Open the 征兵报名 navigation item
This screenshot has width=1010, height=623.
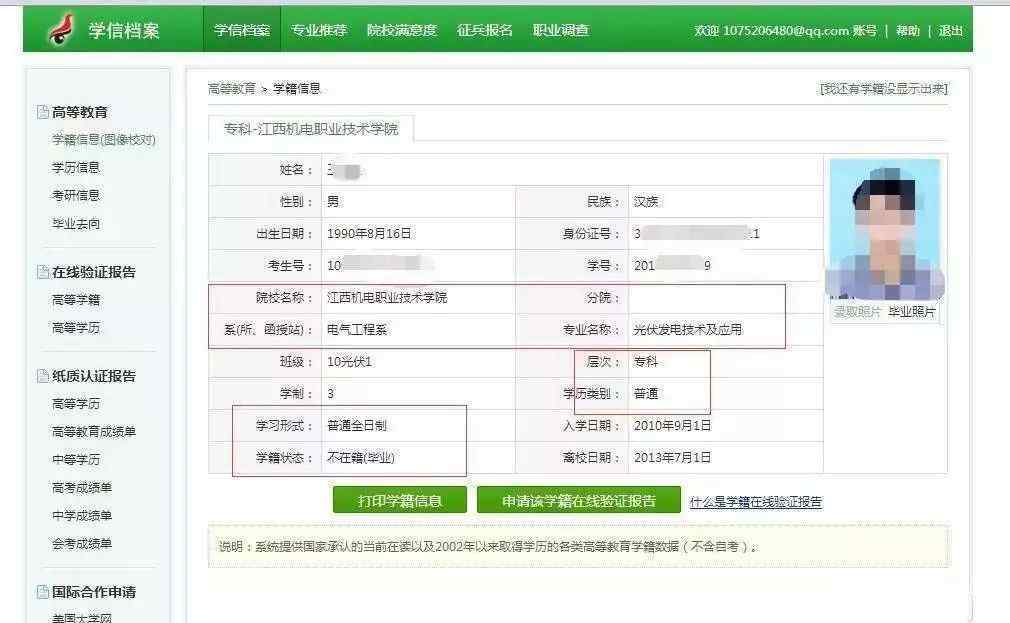(484, 30)
